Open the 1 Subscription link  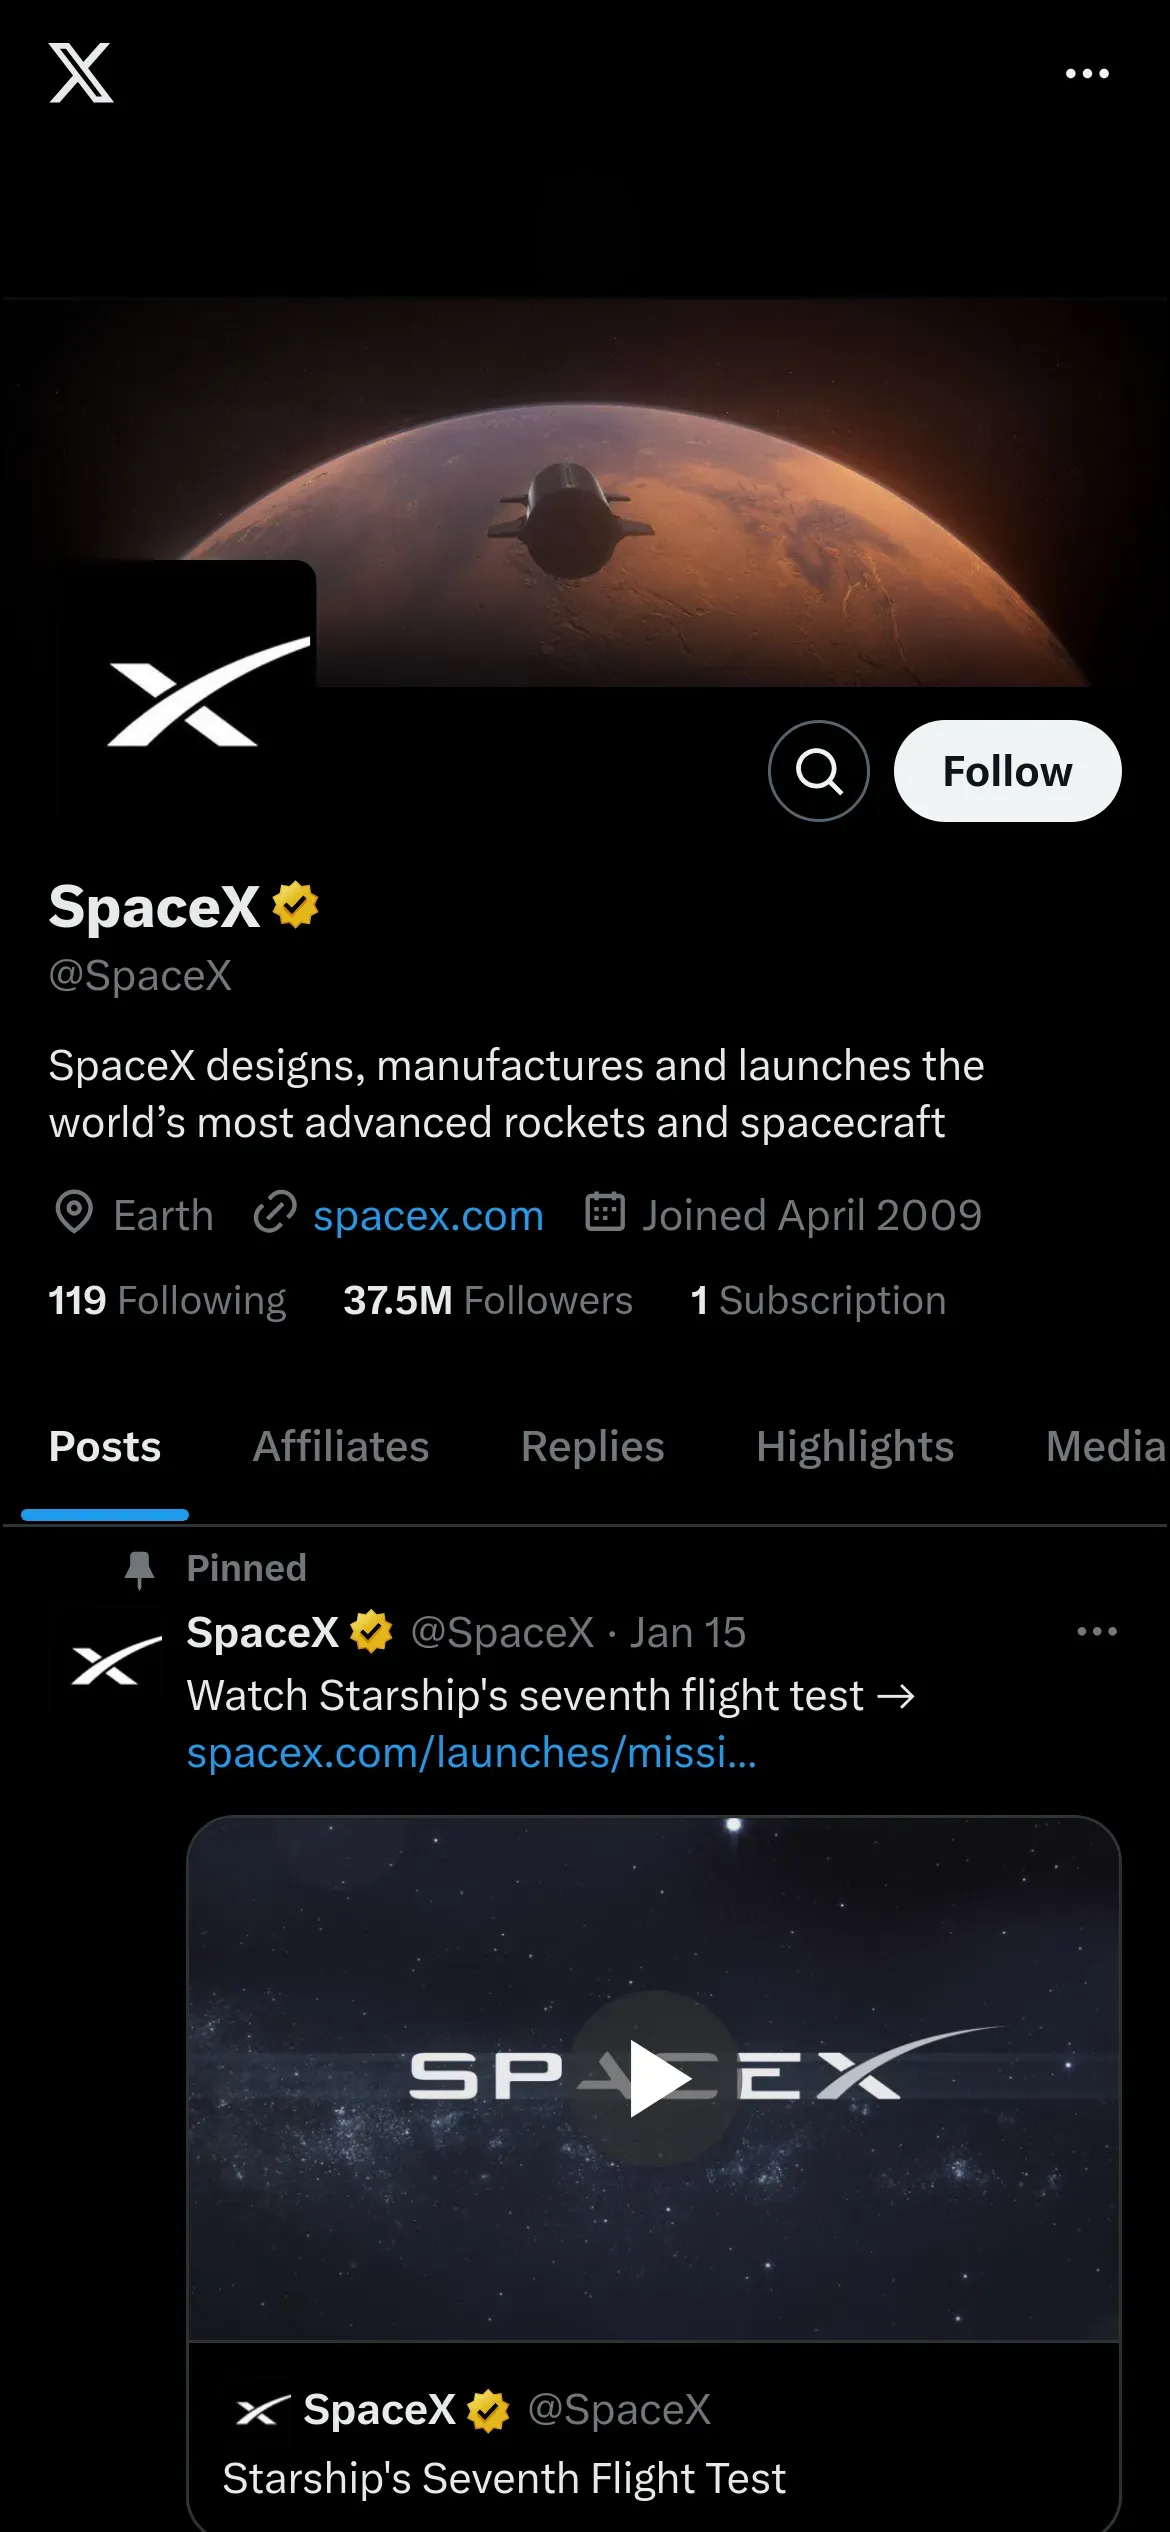tap(818, 1301)
